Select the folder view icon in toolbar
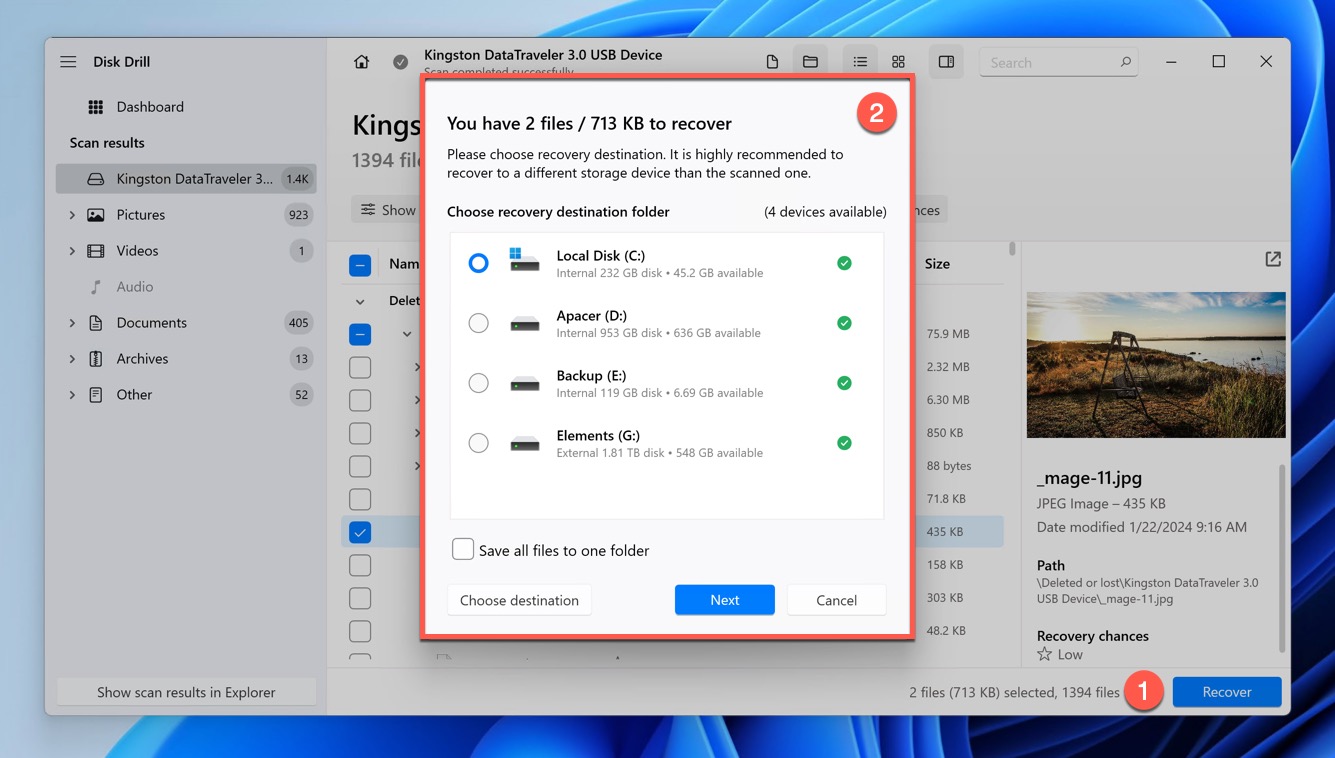 click(x=810, y=62)
